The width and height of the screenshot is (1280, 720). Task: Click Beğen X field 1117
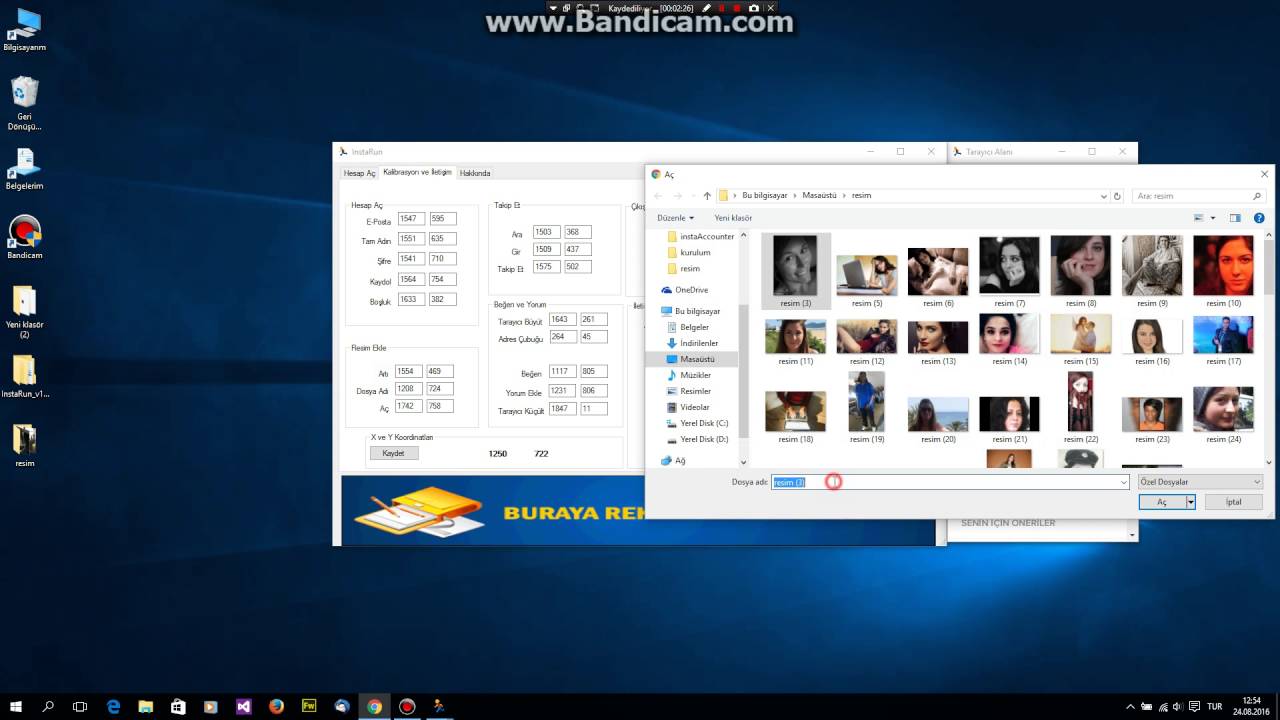click(x=563, y=372)
